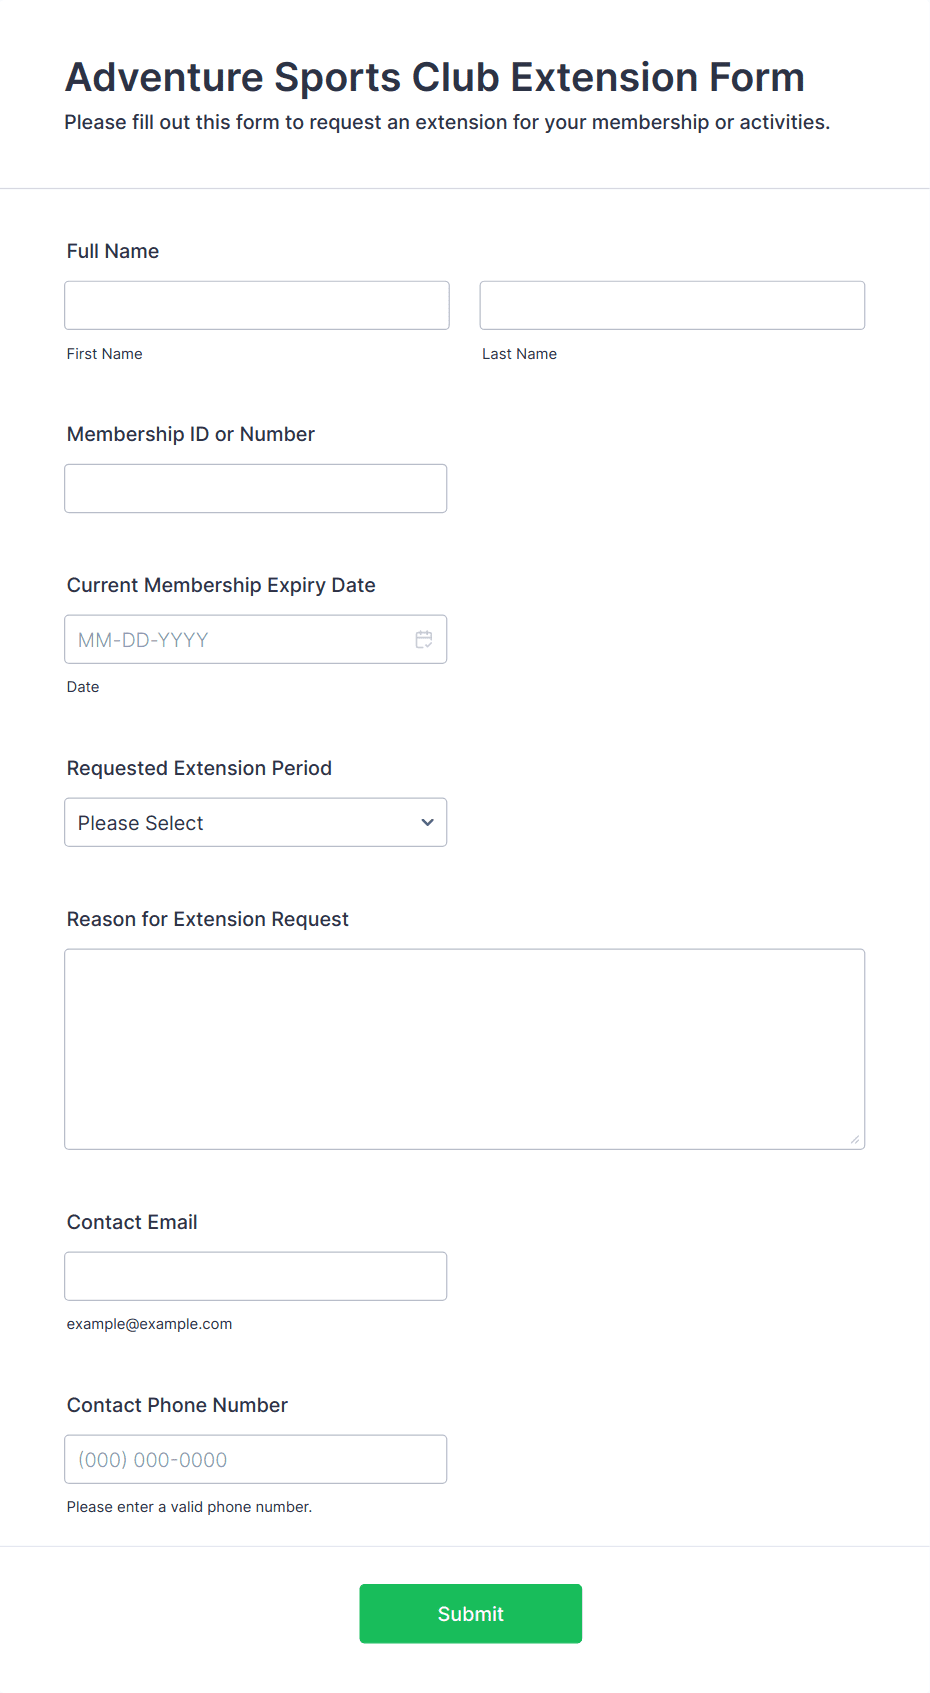Image resolution: width=930 pixels, height=1693 pixels.
Task: Open the calendar icon date picker
Action: pos(424,639)
